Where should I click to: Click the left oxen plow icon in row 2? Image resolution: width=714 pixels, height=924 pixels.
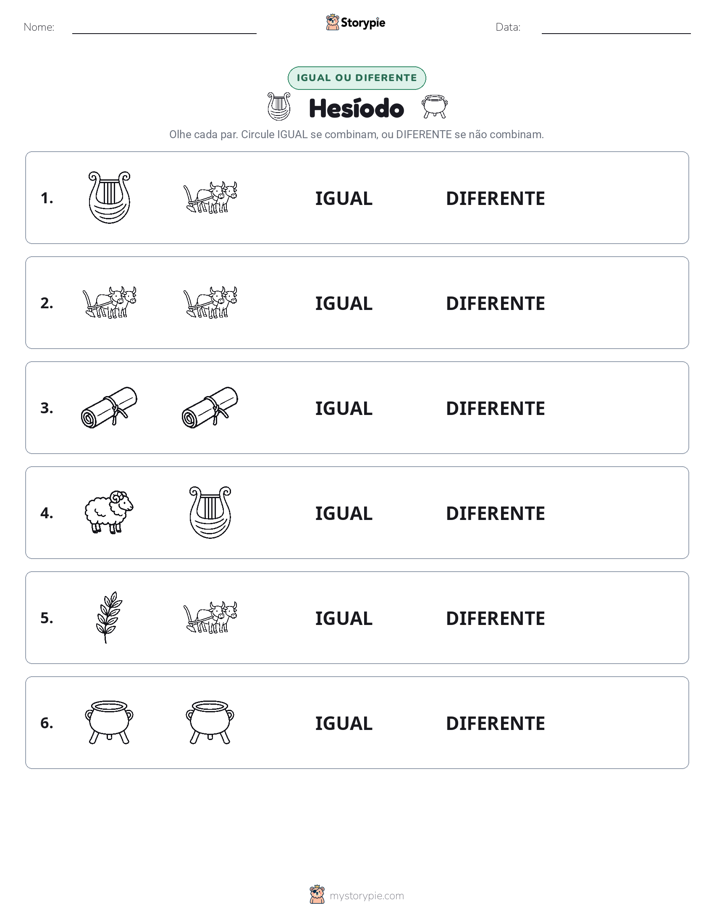point(109,302)
